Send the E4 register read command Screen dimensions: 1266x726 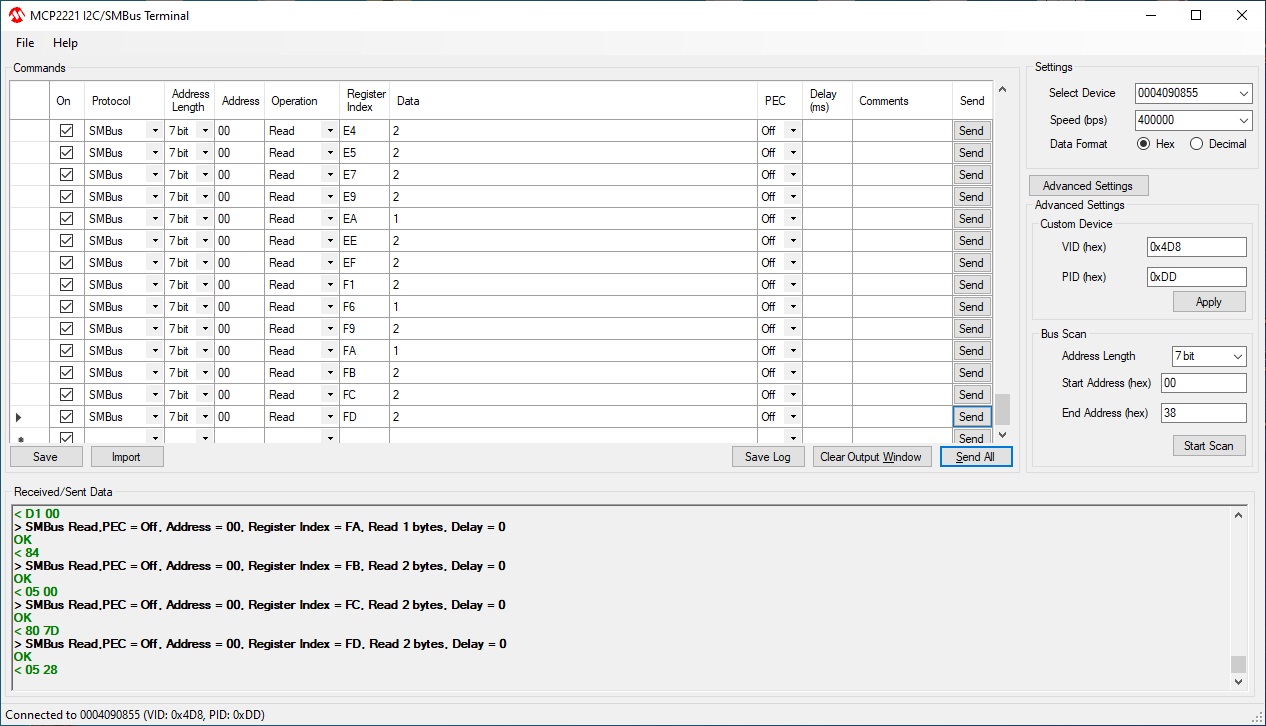pyautogui.click(x=971, y=131)
